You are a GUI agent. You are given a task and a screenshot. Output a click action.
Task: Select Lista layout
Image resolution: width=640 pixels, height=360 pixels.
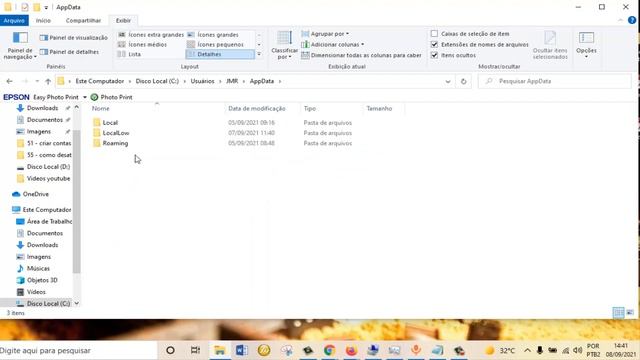tap(129, 54)
